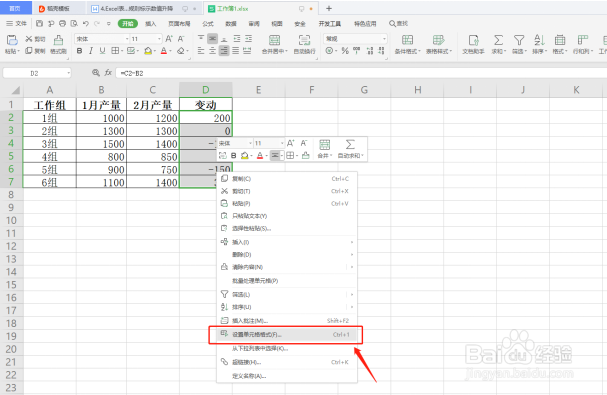Toggle Italic in the ribbon

(91, 51)
